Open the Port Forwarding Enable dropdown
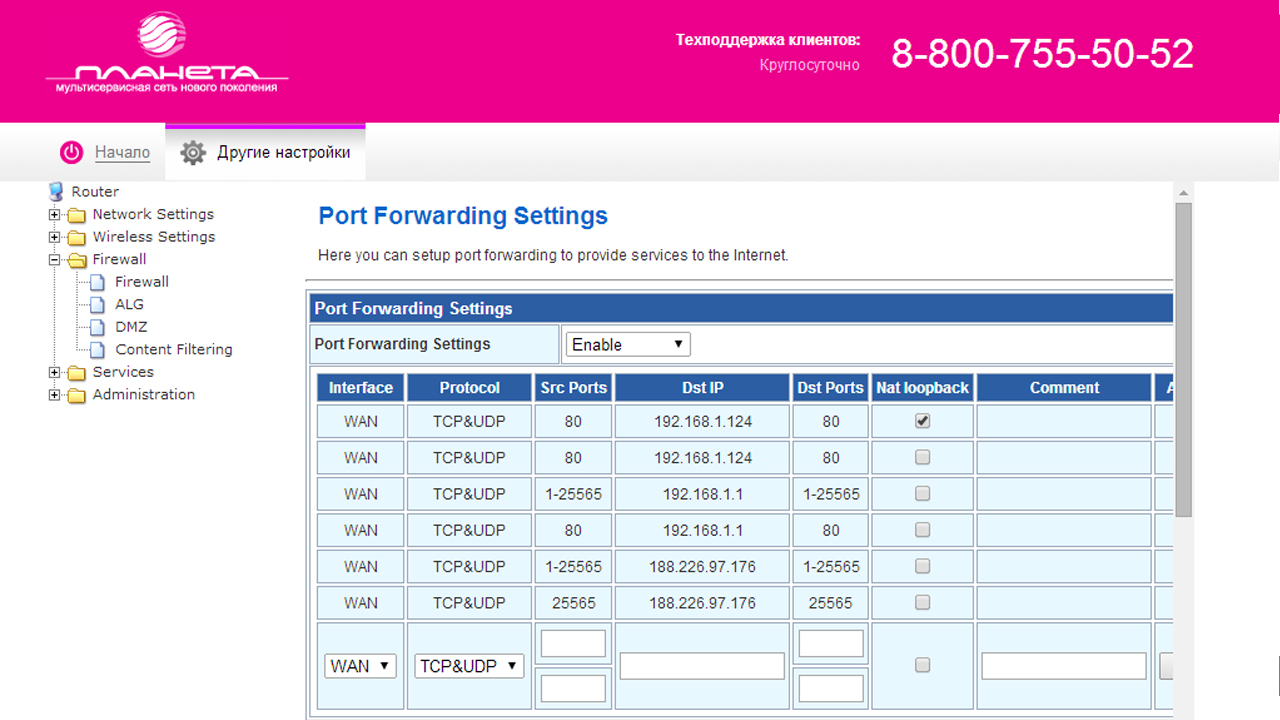1280x720 pixels. click(x=628, y=344)
